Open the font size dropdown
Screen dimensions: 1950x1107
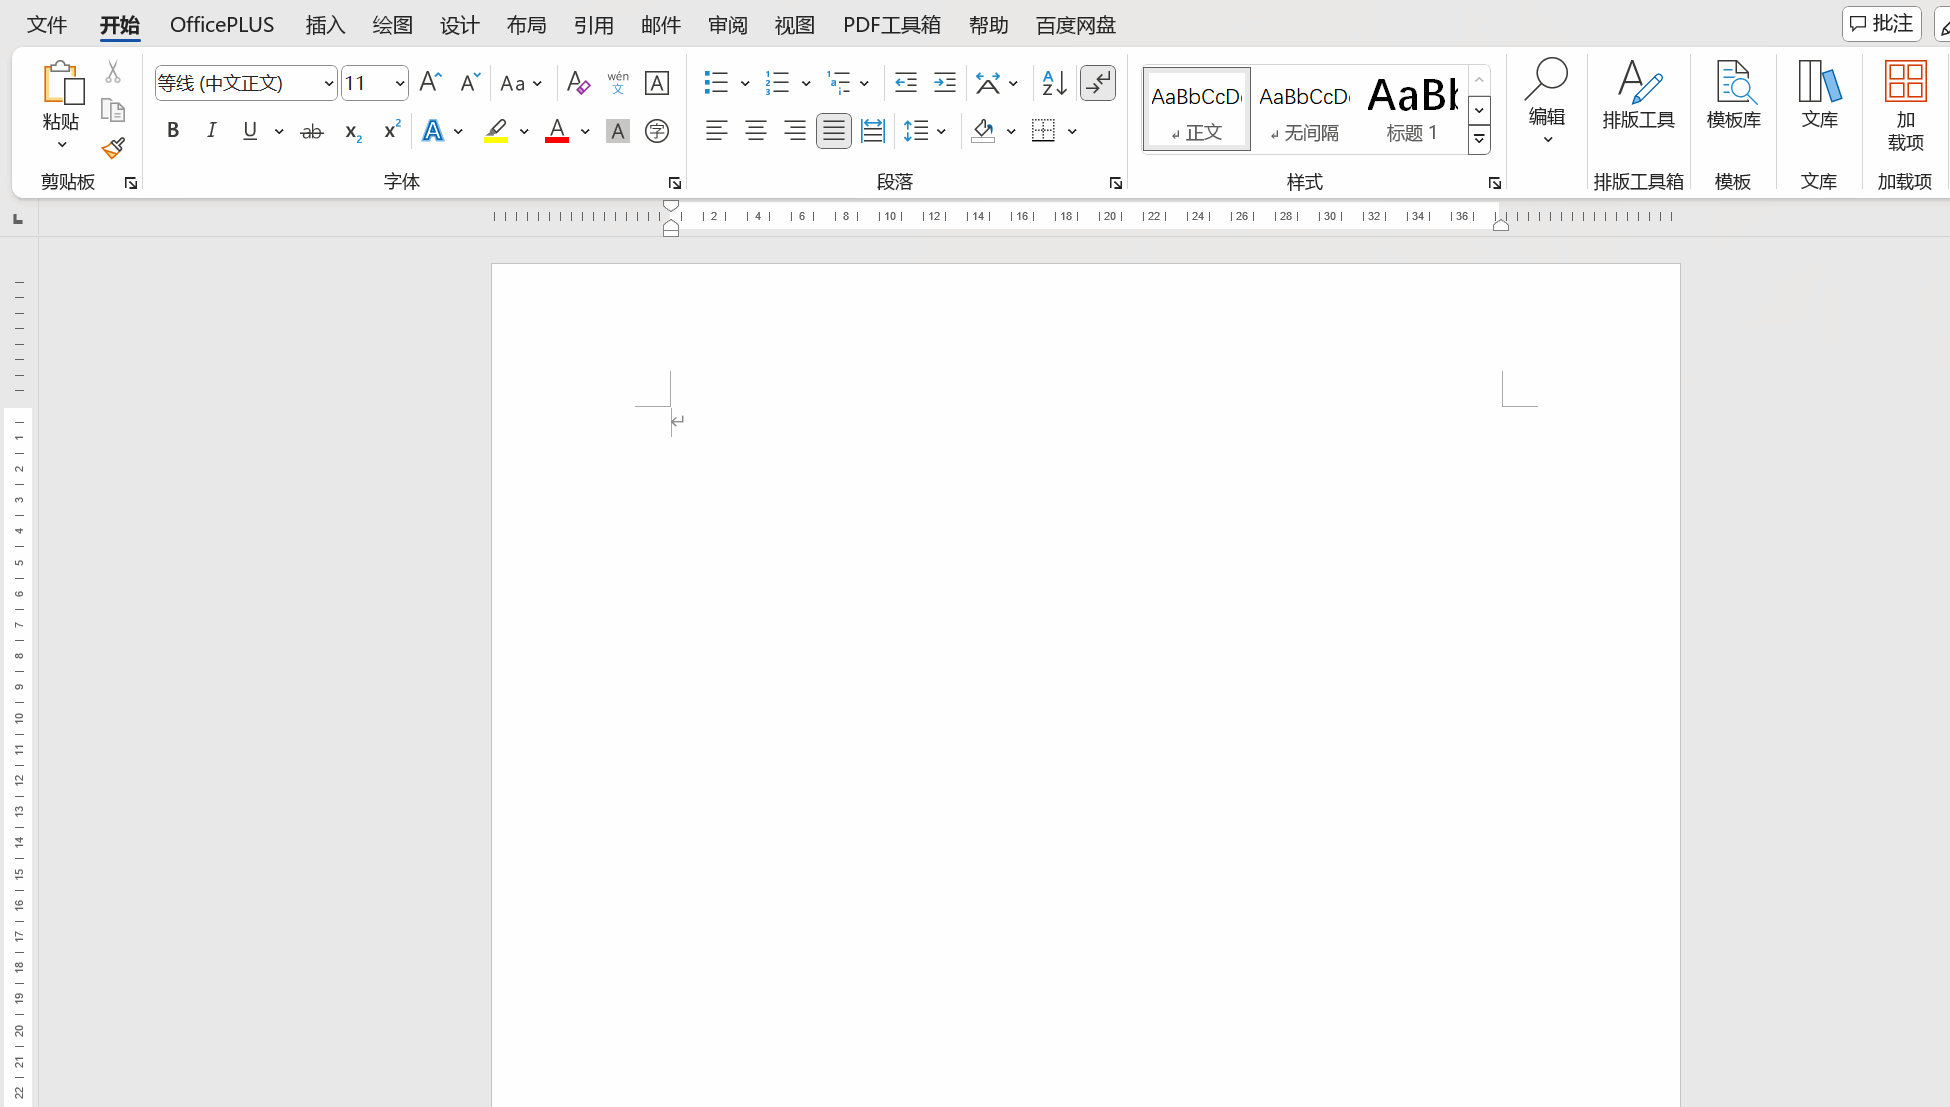tap(399, 83)
